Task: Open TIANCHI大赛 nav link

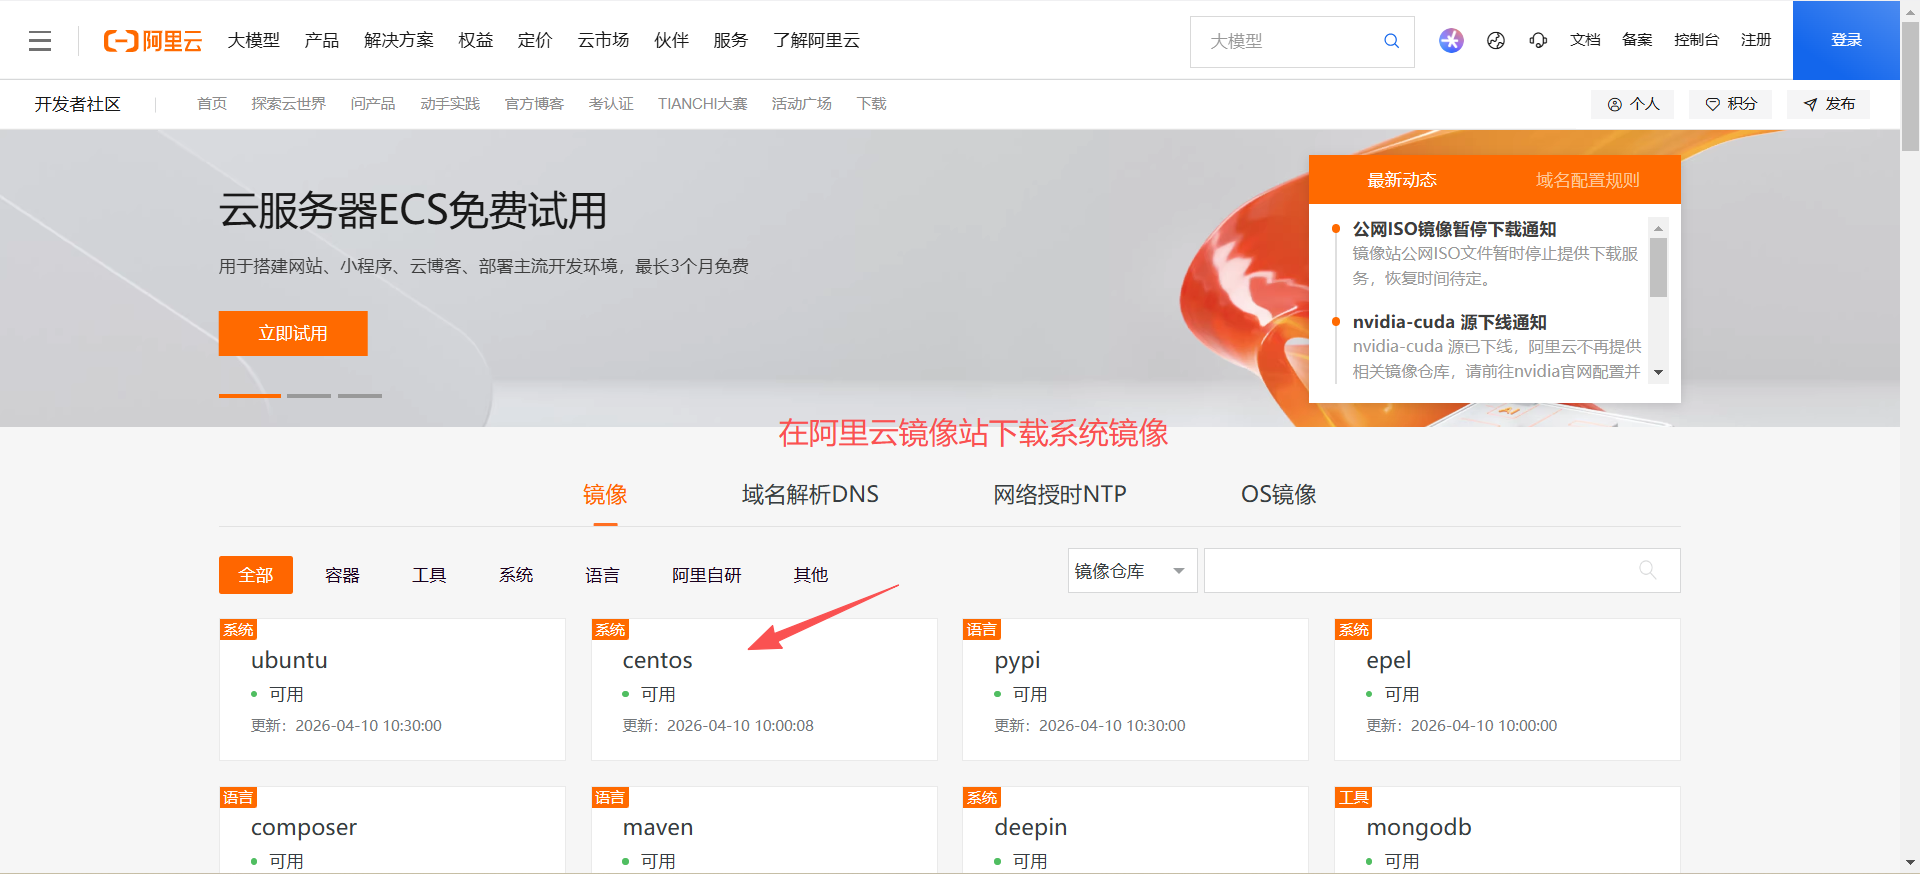Action: [x=702, y=104]
